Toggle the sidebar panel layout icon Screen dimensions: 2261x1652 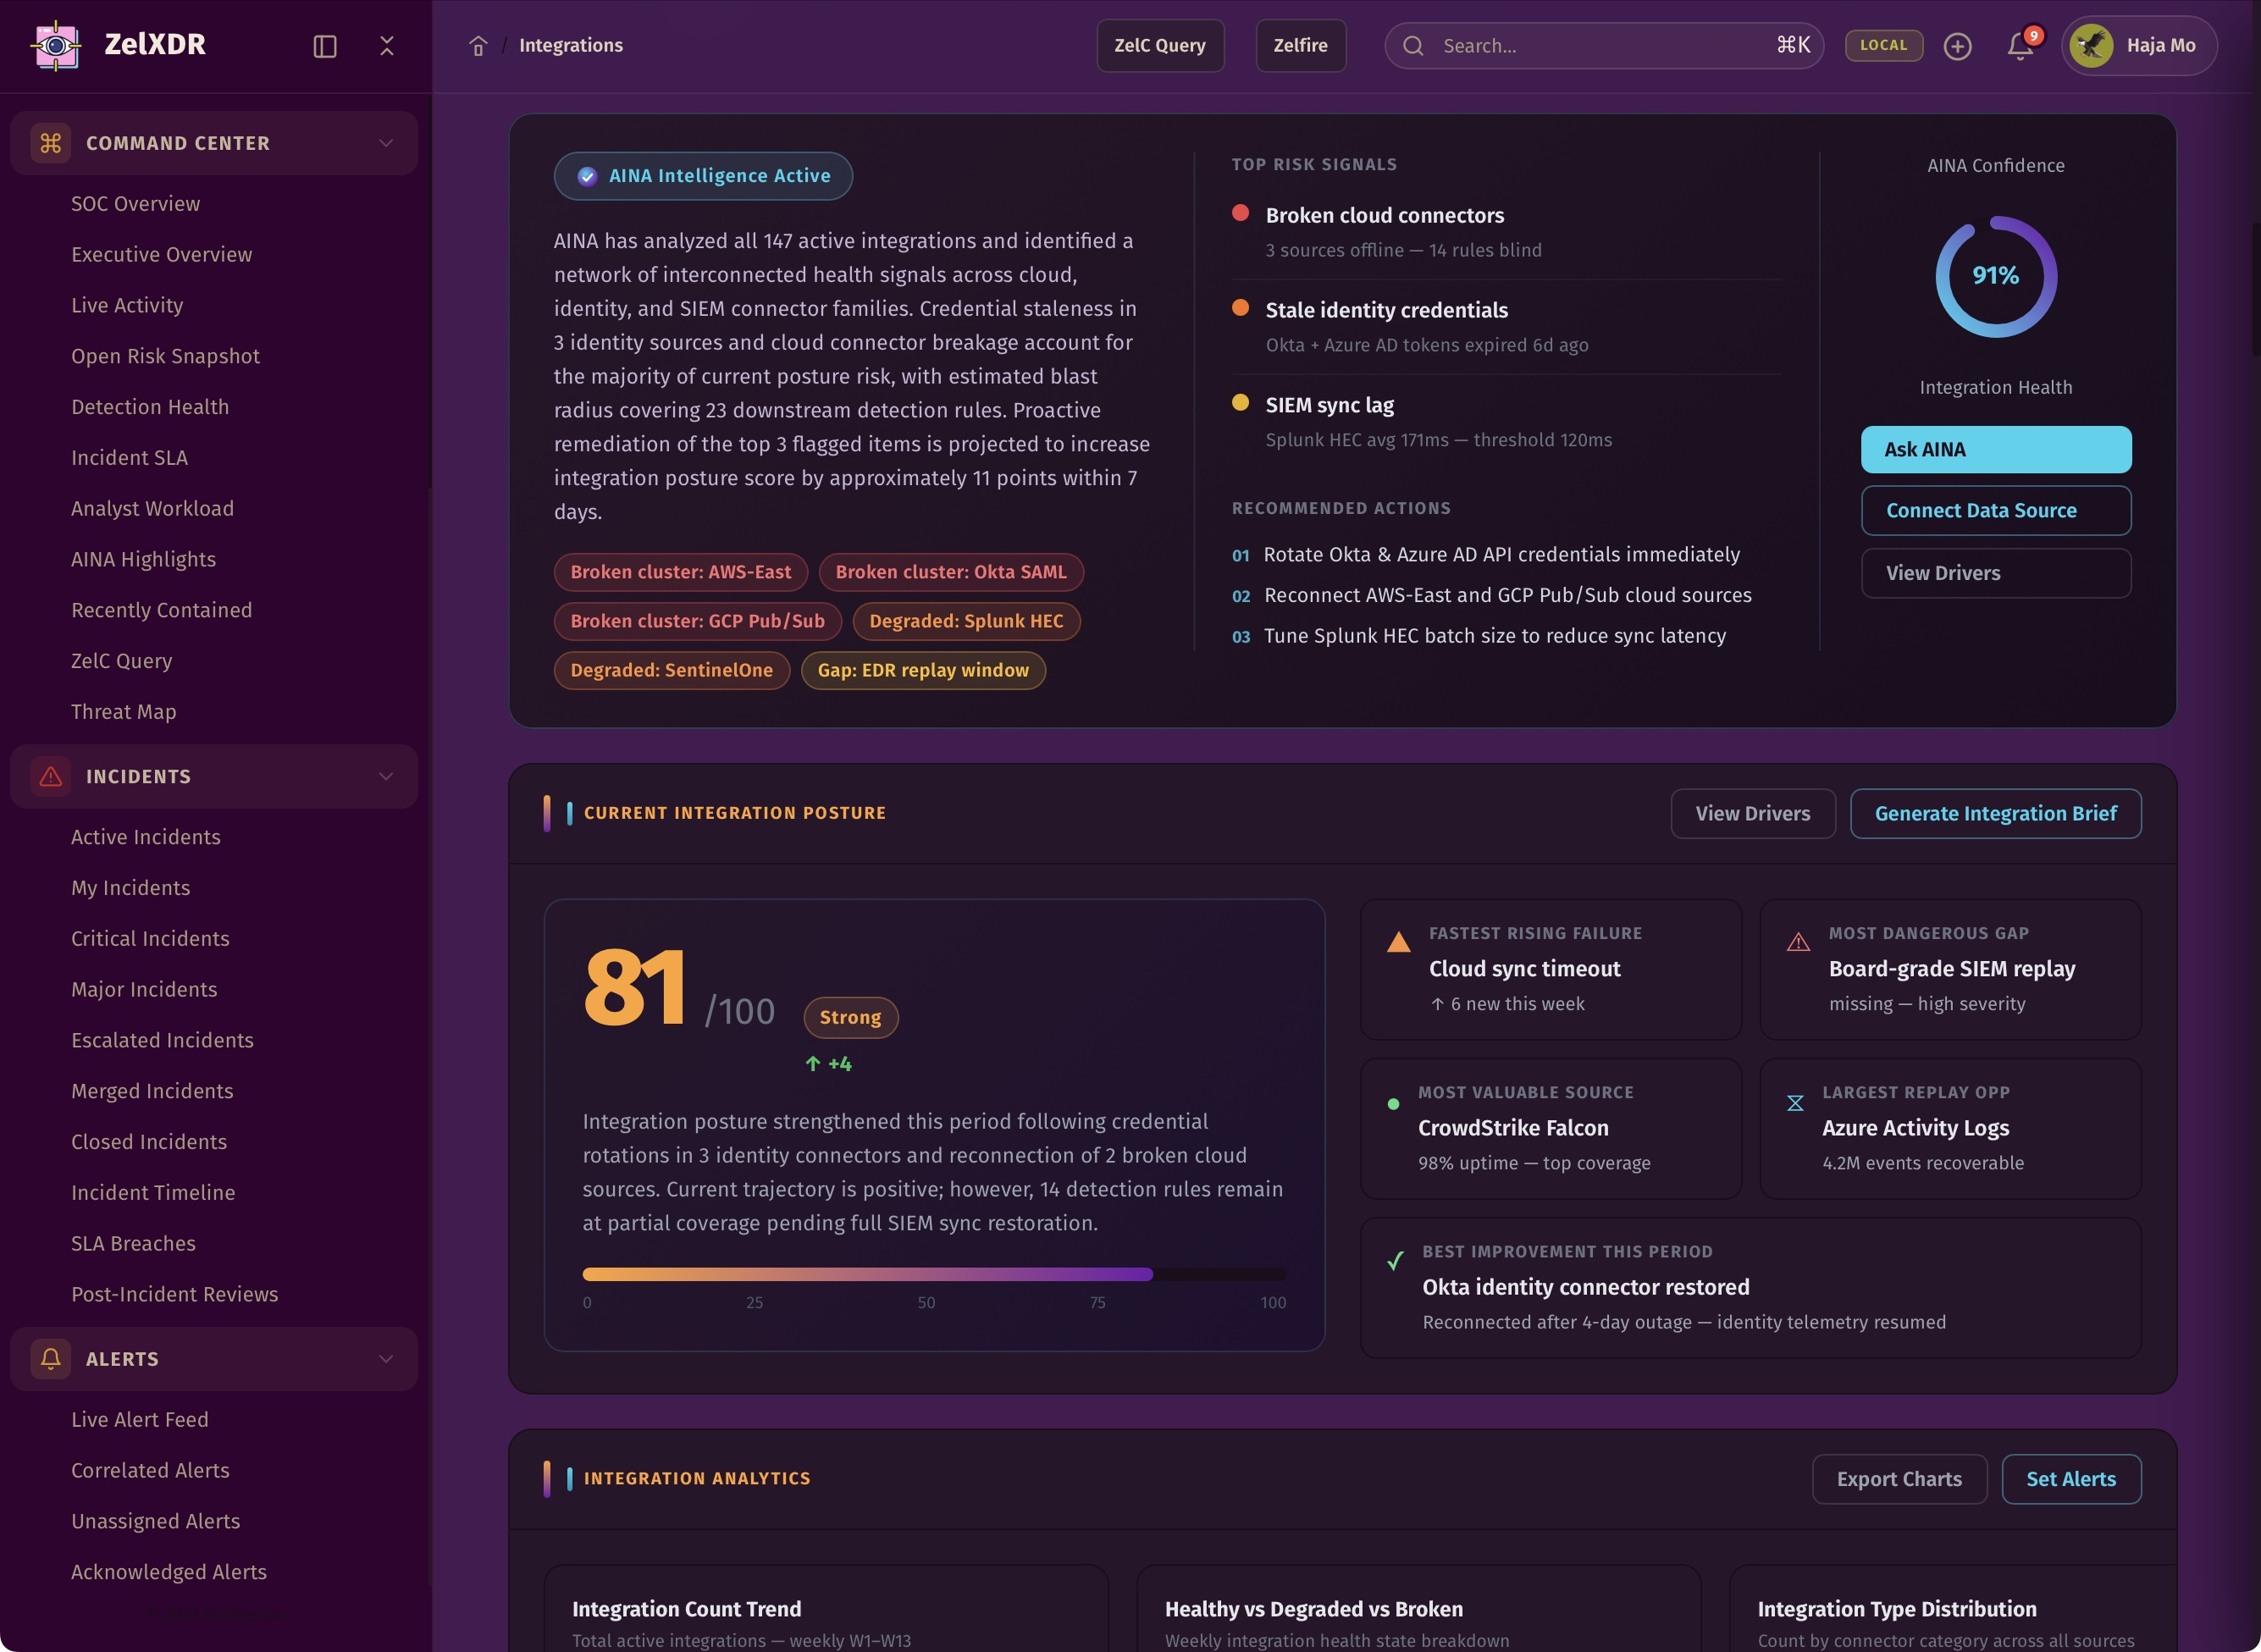click(325, 46)
